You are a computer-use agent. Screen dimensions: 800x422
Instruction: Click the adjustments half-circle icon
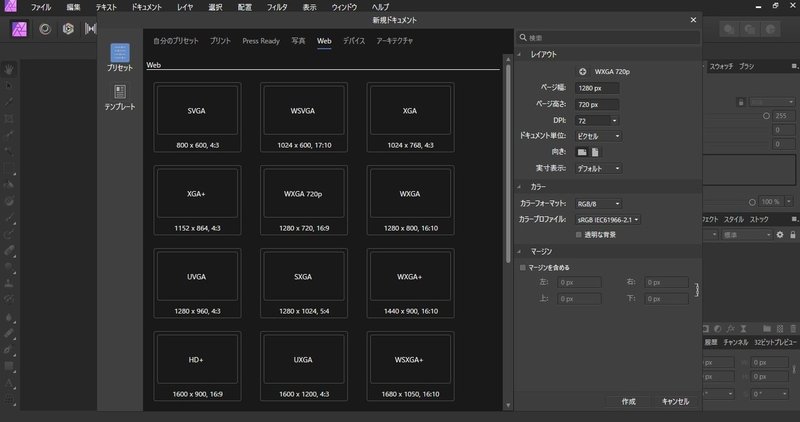[718, 329]
